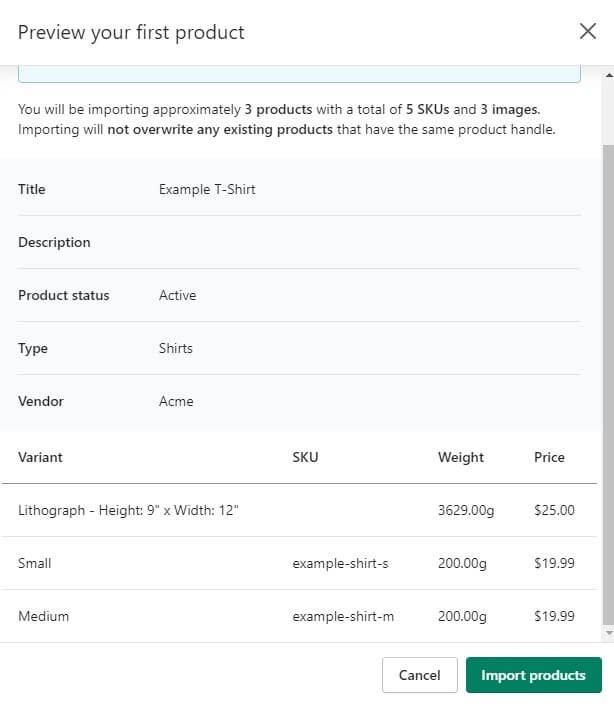Click the vertical scrollbar thumb
The image size is (614, 704).
tap(607, 380)
